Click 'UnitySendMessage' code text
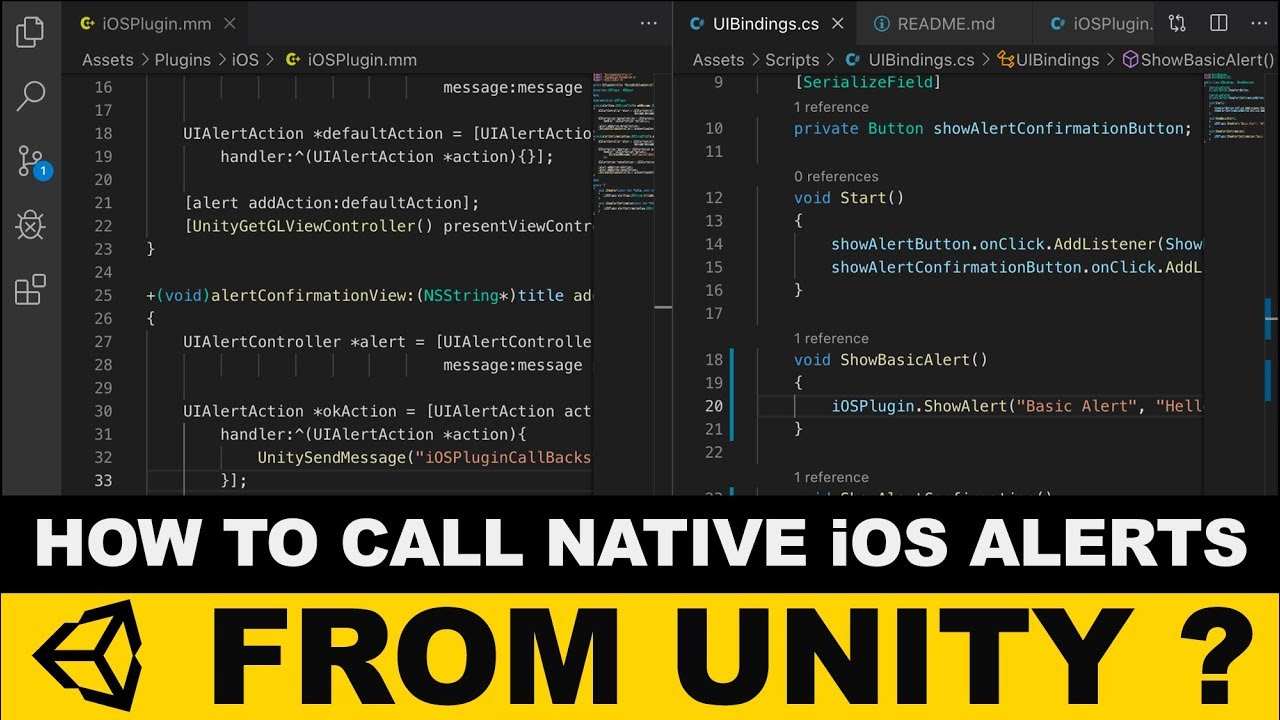The width and height of the screenshot is (1280, 720). tap(332, 457)
